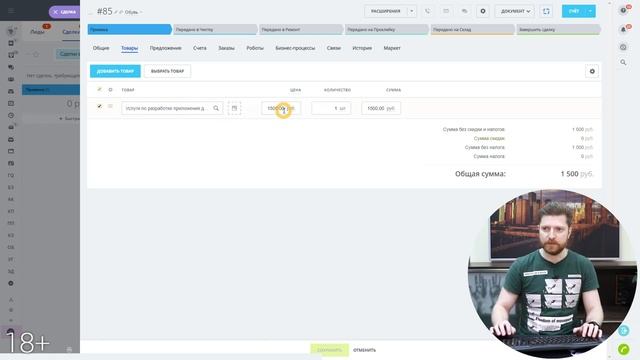The height and width of the screenshot is (360, 640).
Task: Click the price field showing 1500.00
Action: tap(280, 108)
